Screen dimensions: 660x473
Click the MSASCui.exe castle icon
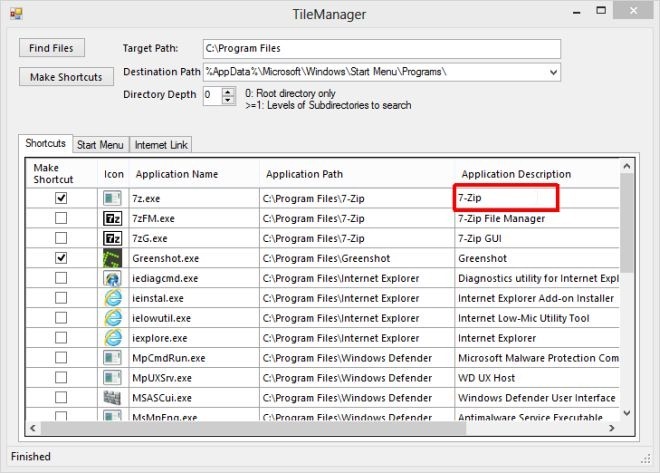112,398
